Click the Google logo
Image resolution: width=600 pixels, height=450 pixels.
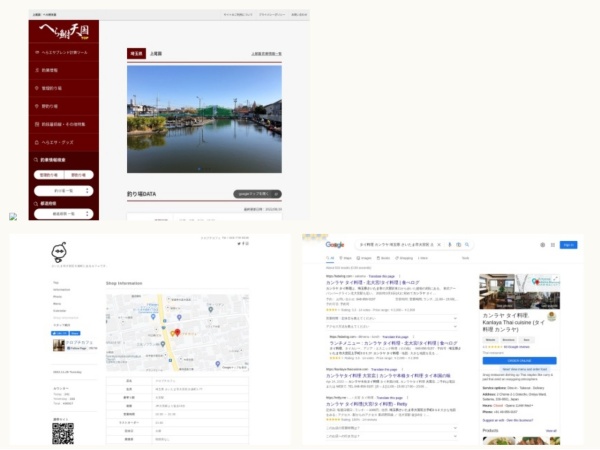tap(335, 245)
